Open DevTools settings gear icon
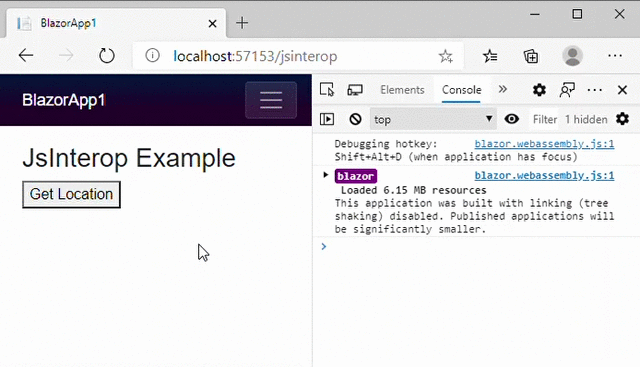The width and height of the screenshot is (640, 367). point(539,90)
